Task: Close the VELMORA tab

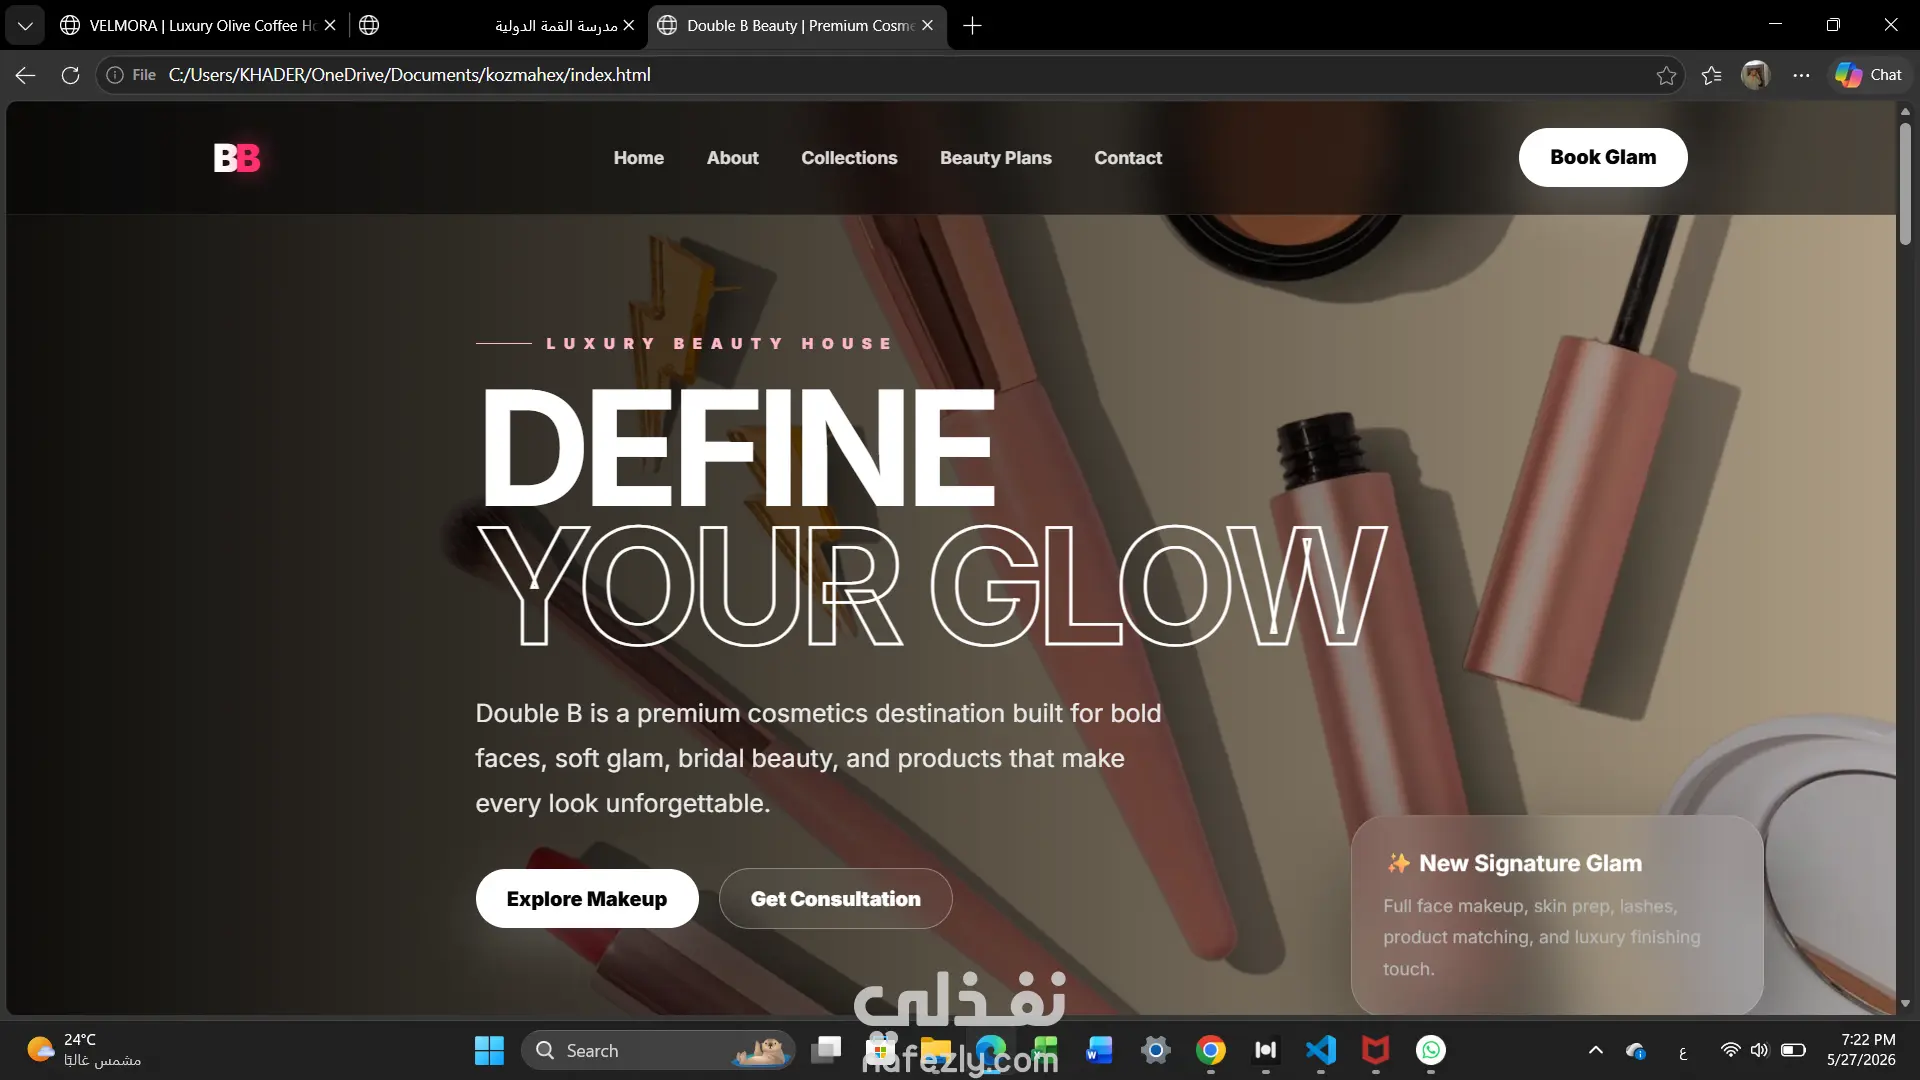Action: (x=330, y=26)
